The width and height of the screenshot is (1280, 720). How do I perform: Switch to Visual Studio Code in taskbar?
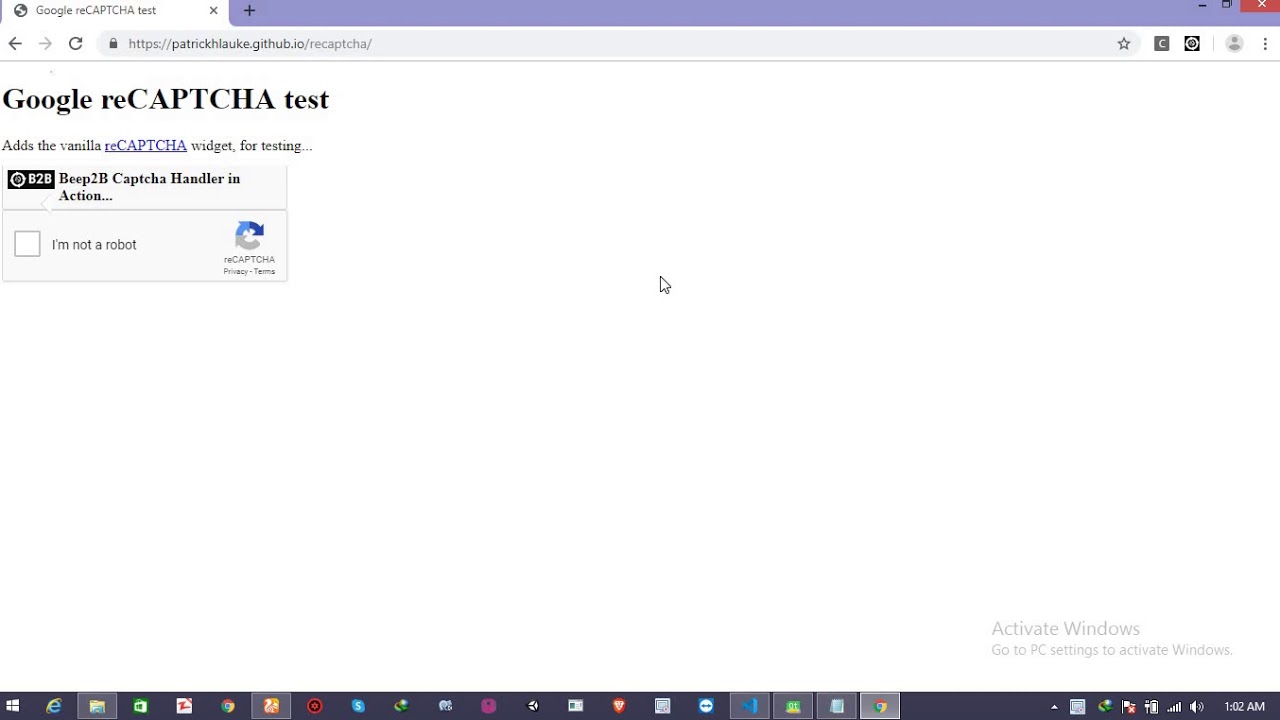(x=750, y=706)
